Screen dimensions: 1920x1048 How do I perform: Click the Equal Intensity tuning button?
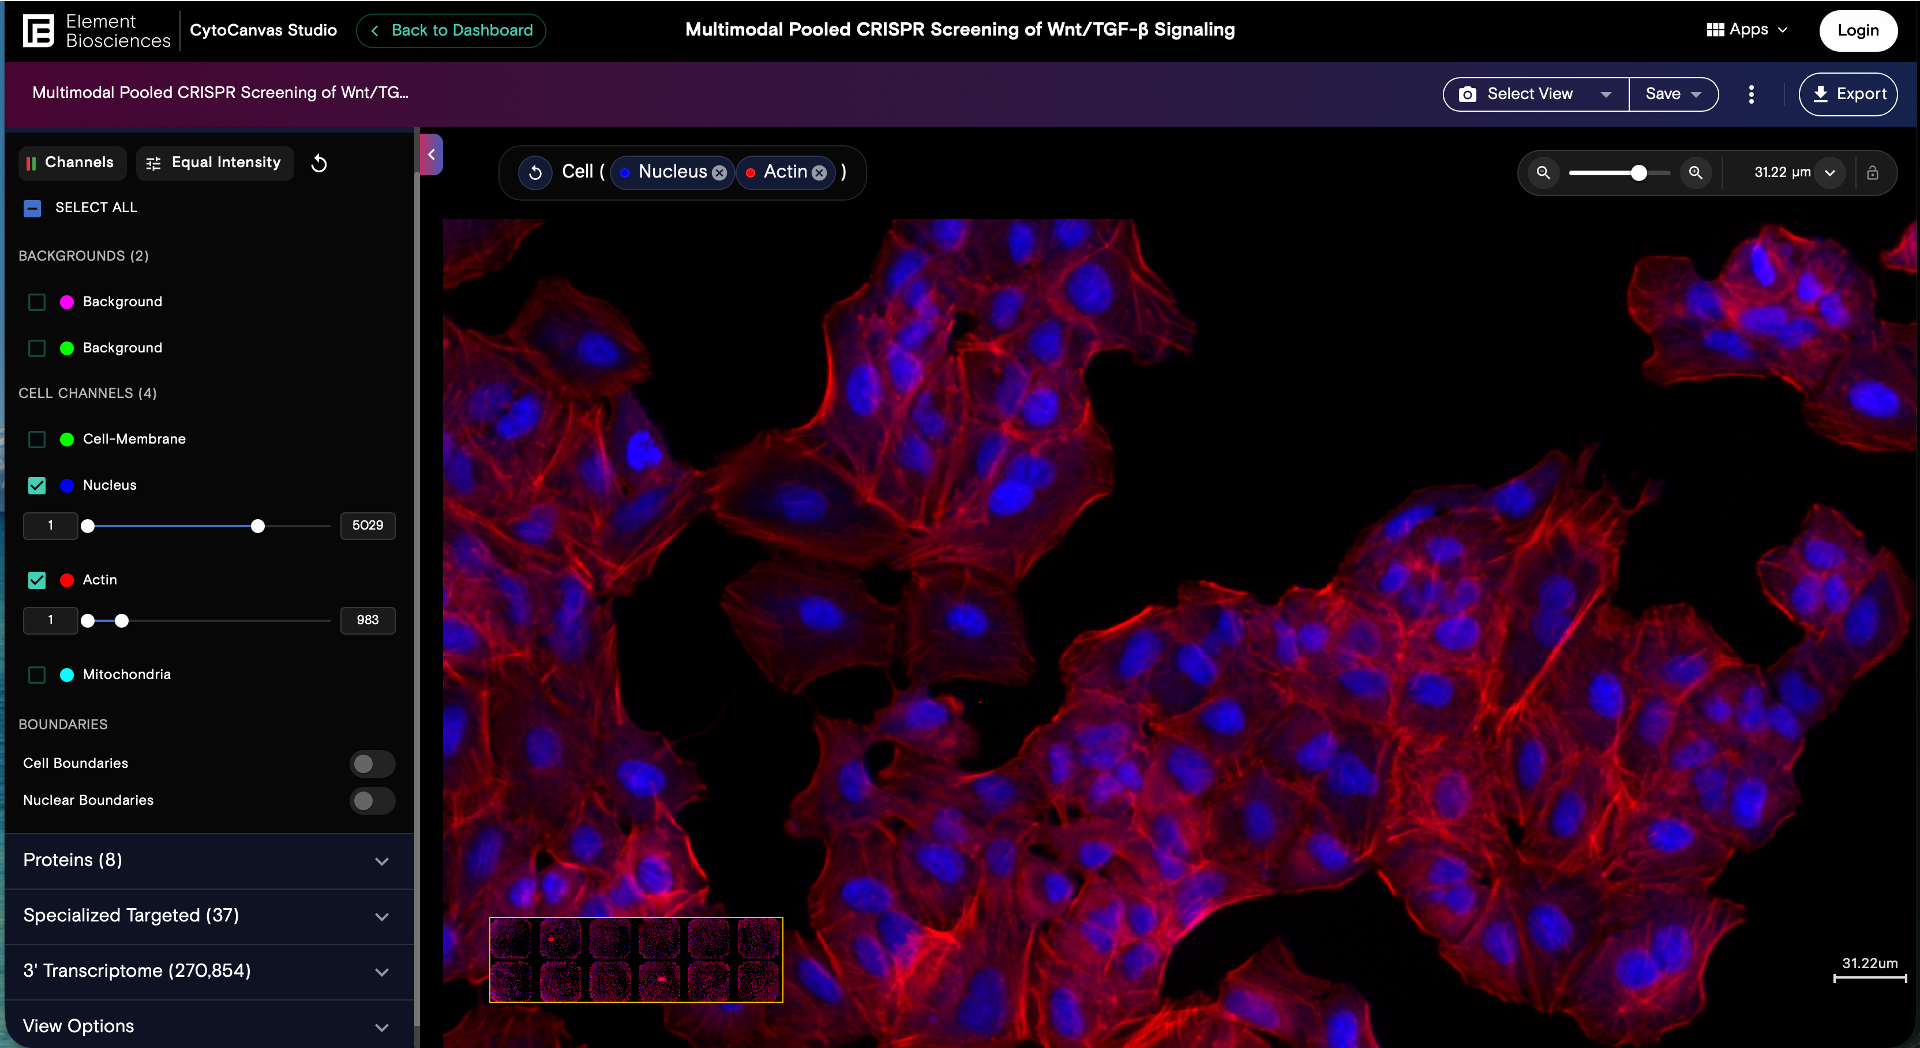[214, 163]
